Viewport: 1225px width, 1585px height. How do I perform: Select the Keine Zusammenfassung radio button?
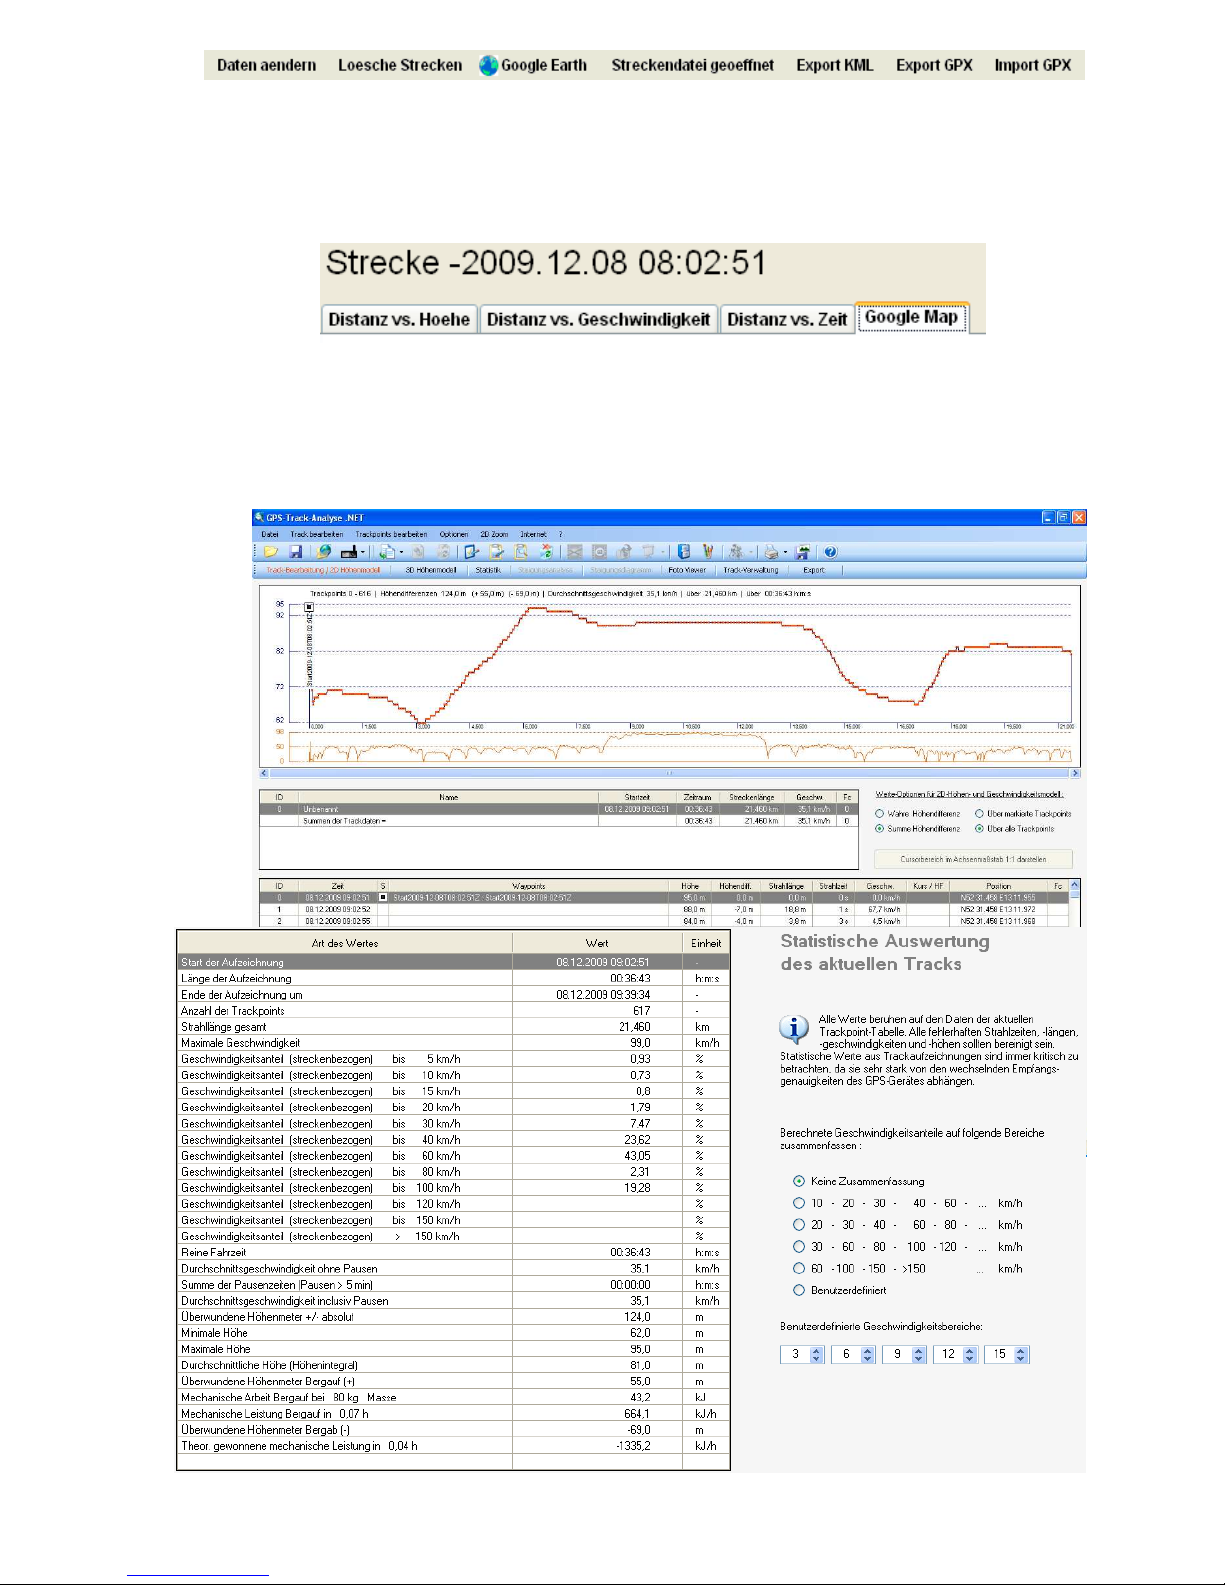tap(799, 1181)
